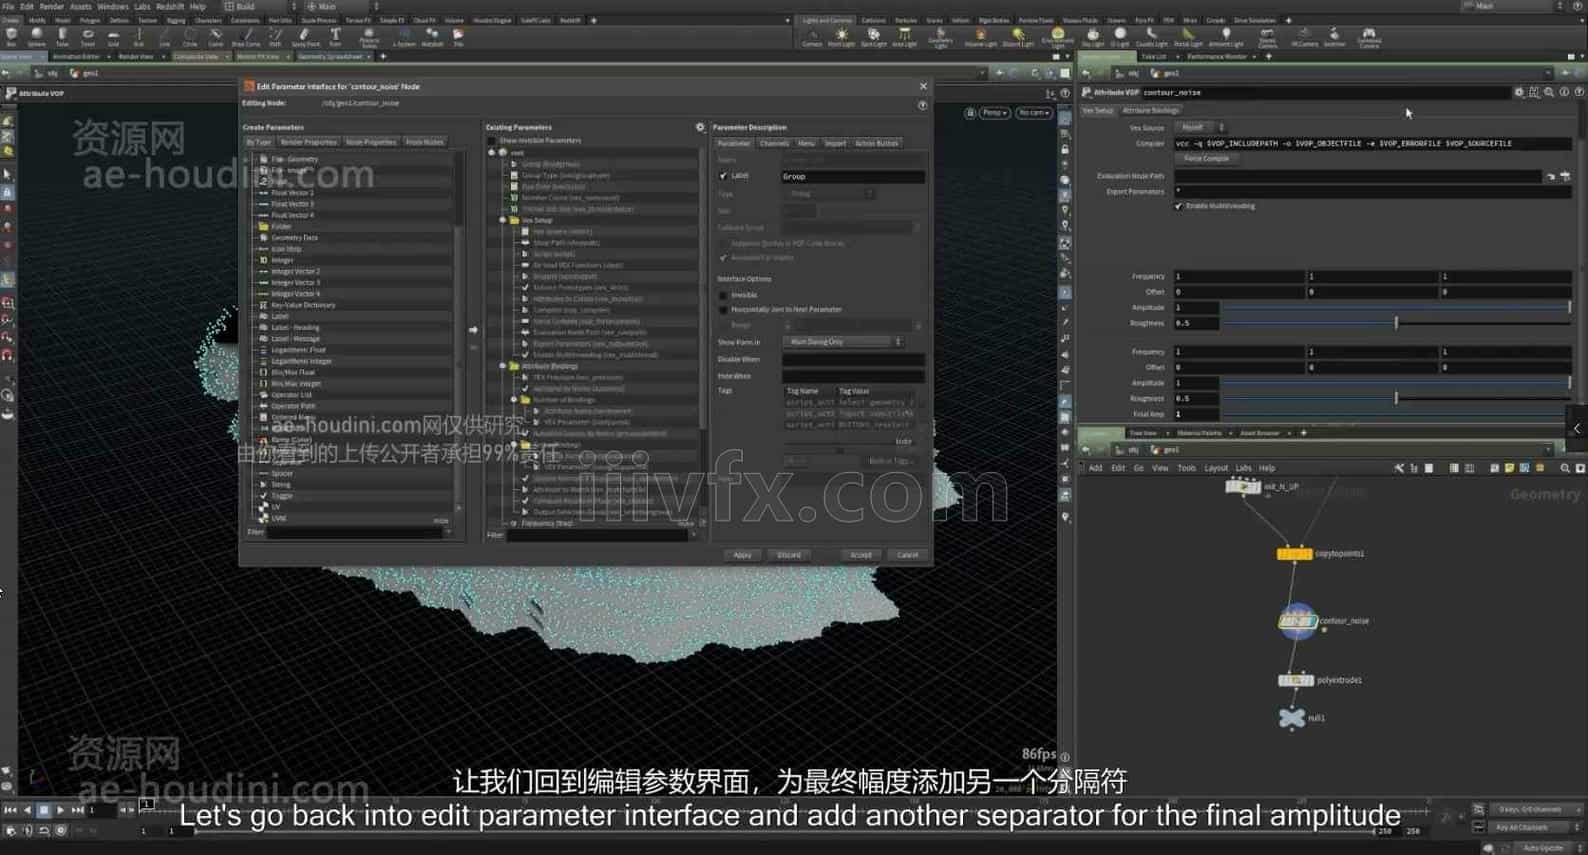Click the network editor wrench tools icon
This screenshot has height=855, width=1588.
coord(1399,468)
